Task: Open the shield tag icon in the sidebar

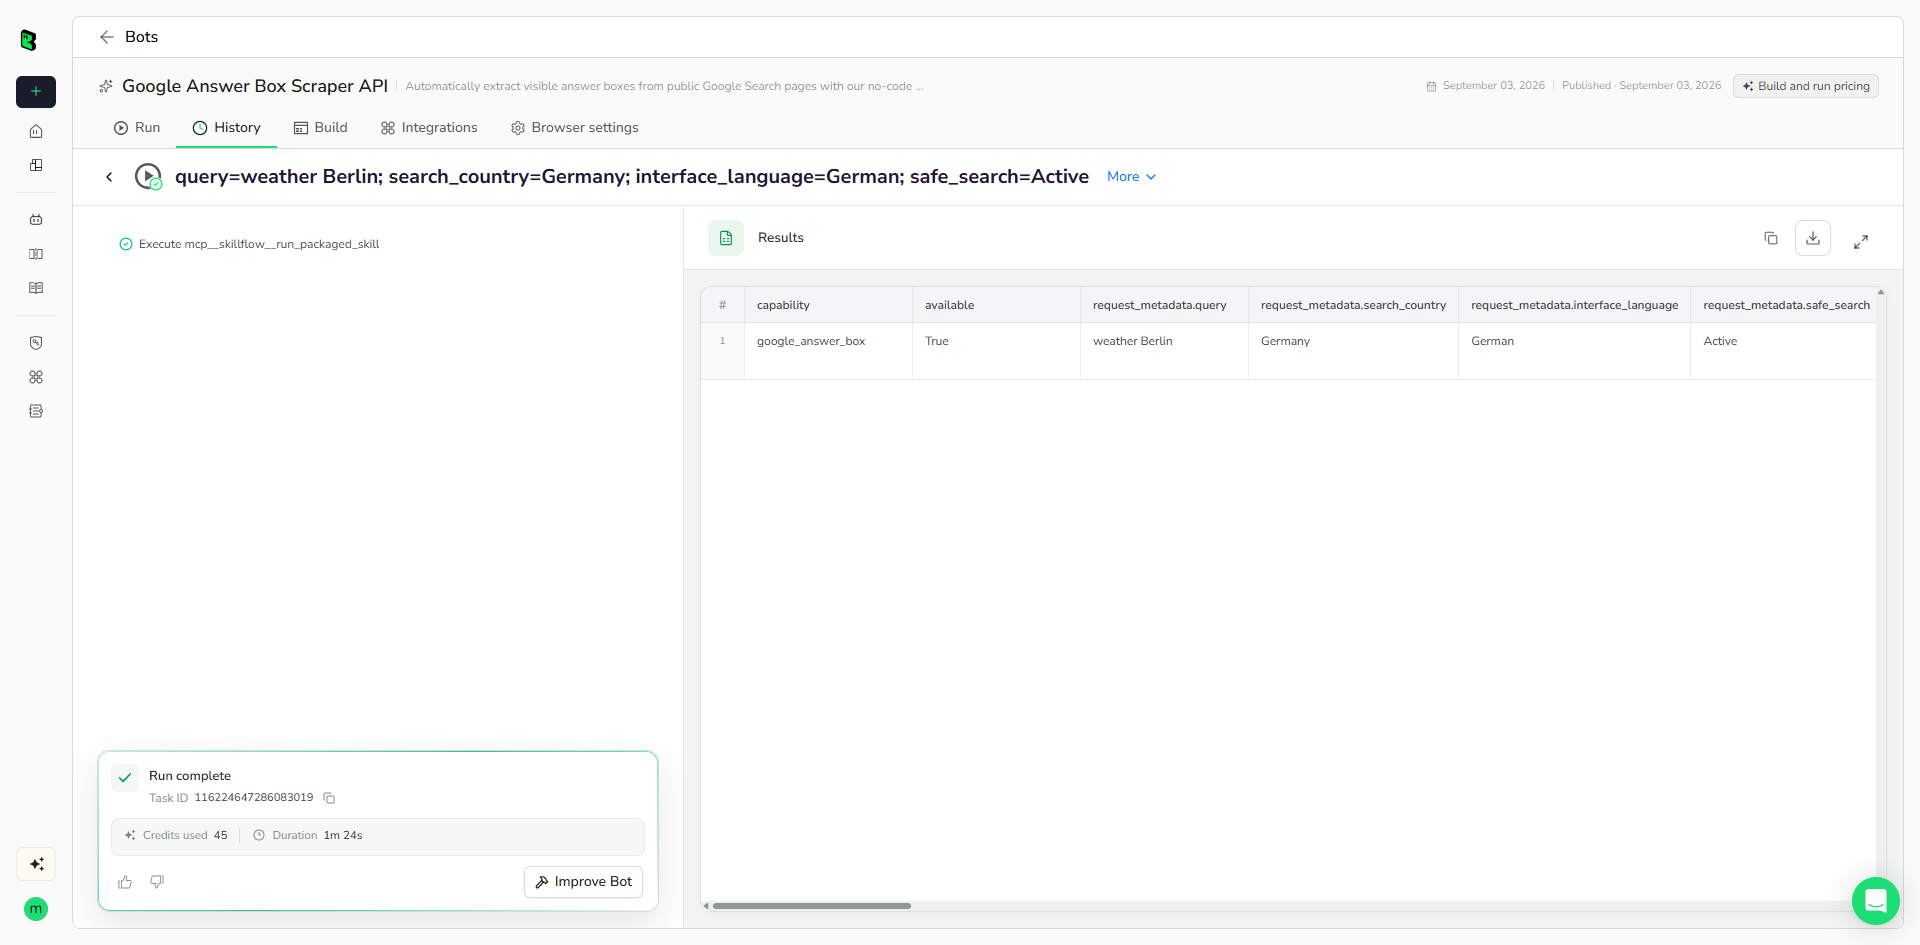Action: [x=36, y=343]
